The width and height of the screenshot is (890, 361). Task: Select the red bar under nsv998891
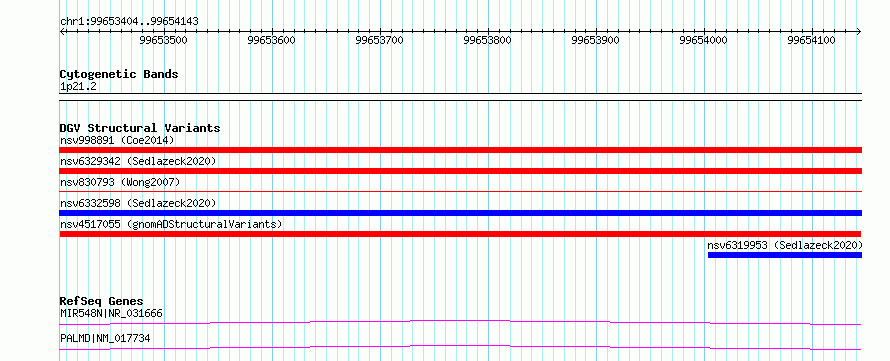pos(460,150)
